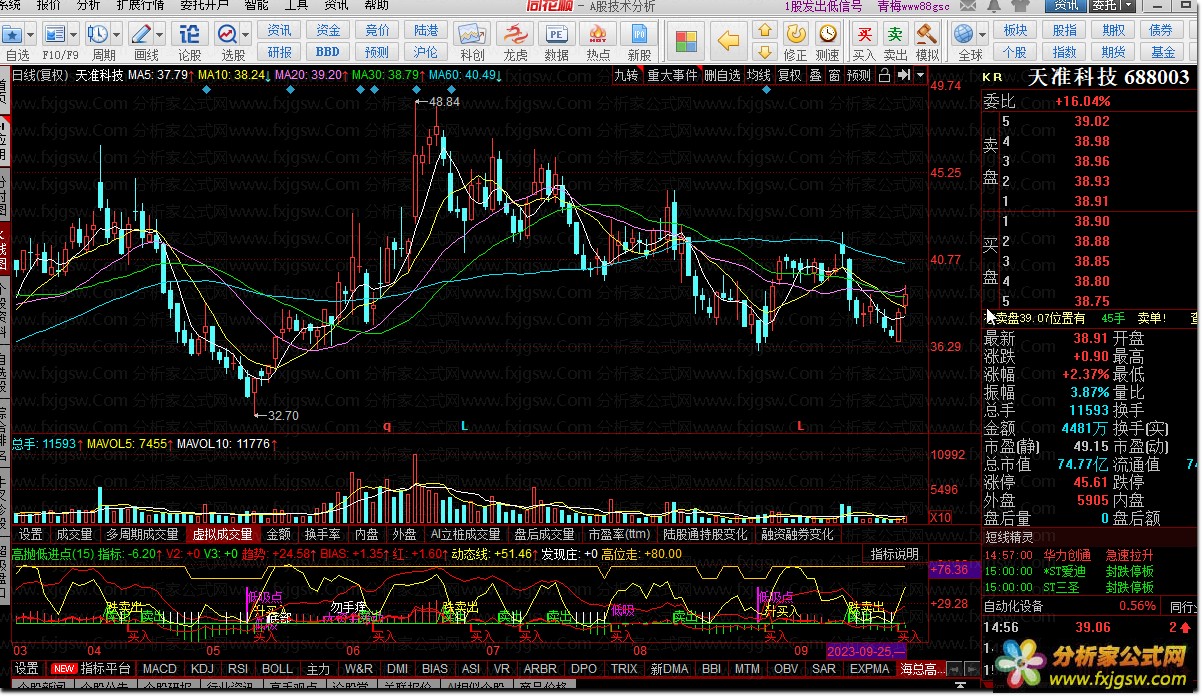Image resolution: width=1203 pixels, height=696 pixels.
Task: Toggle the chart lock padlock icon
Action: (884, 75)
